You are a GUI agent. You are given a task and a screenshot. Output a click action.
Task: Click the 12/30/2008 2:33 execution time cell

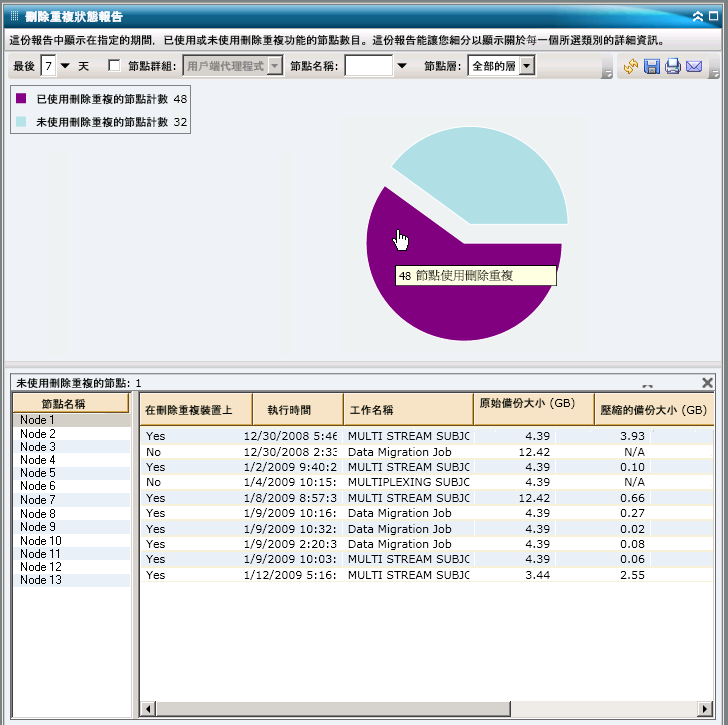(x=290, y=452)
